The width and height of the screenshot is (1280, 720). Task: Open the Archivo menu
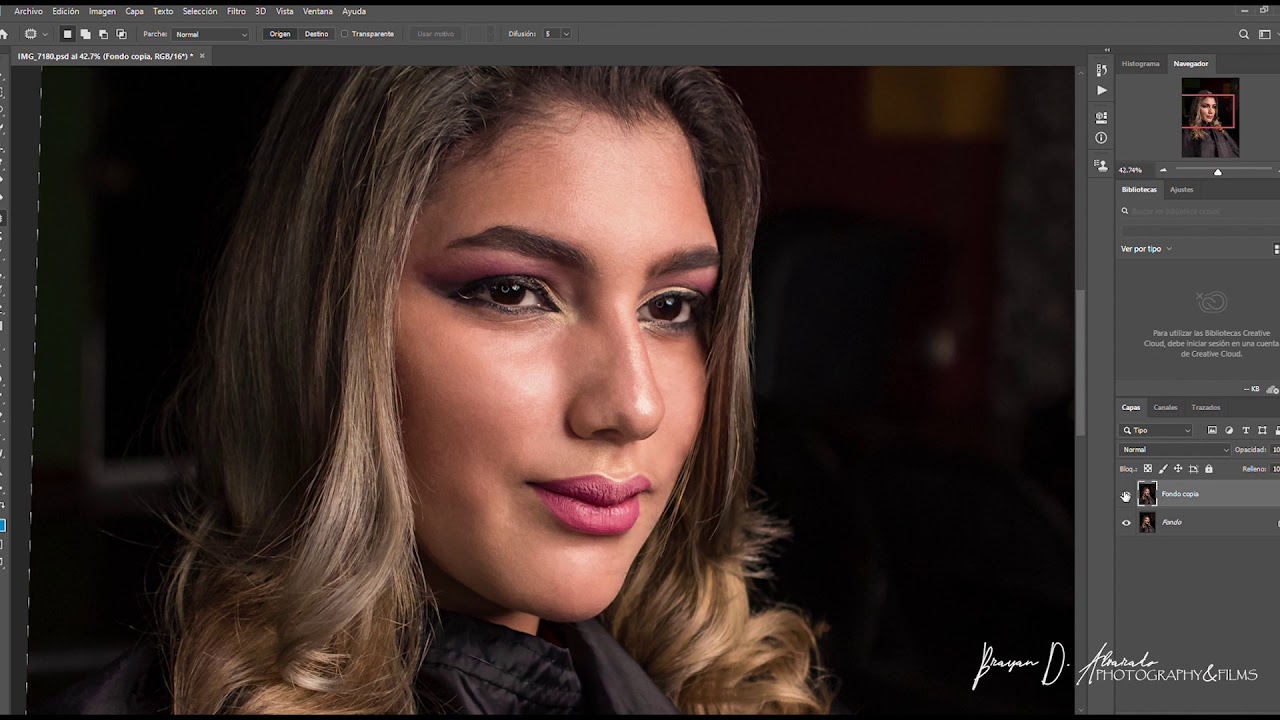29,11
